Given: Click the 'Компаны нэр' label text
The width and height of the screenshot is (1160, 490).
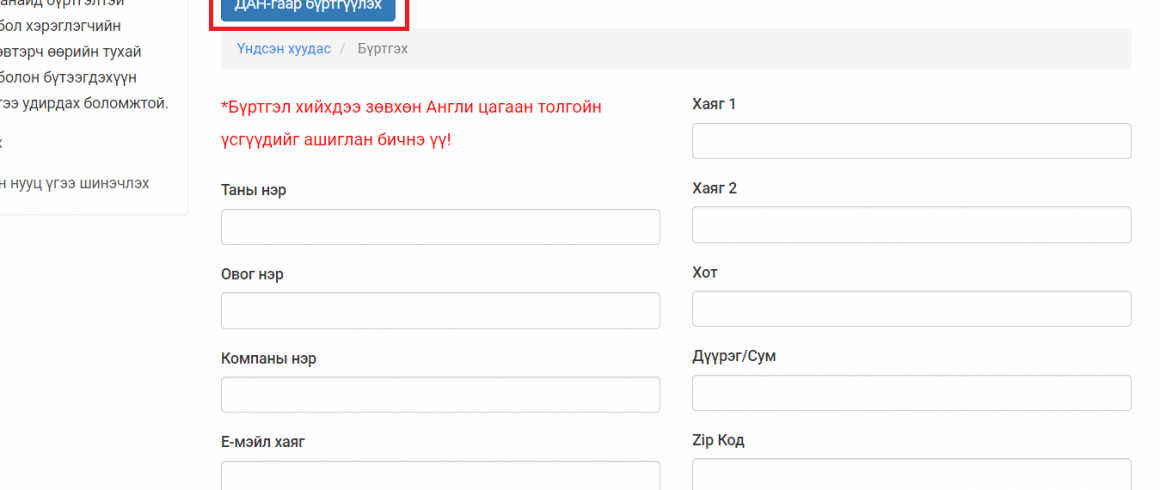Looking at the screenshot, I should coord(269,359).
